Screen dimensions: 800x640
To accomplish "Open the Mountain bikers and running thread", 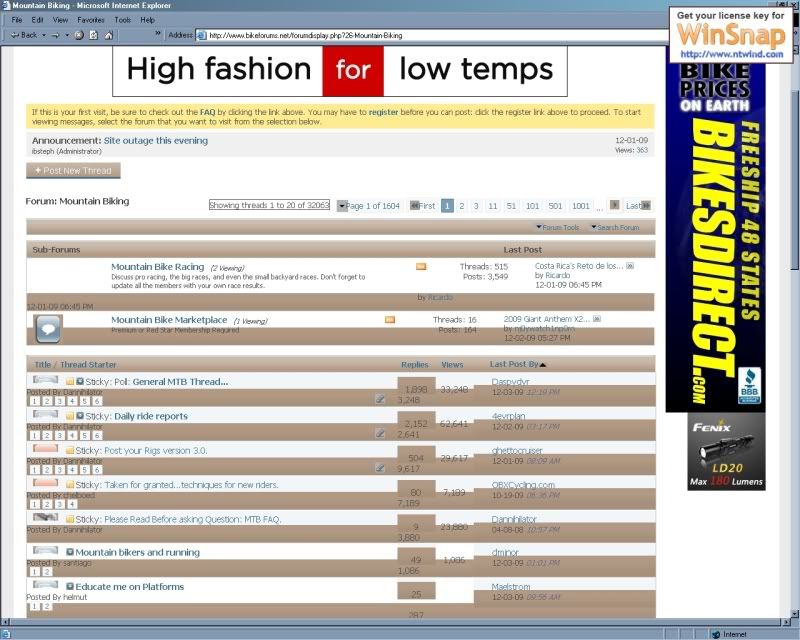I will pyautogui.click(x=137, y=552).
